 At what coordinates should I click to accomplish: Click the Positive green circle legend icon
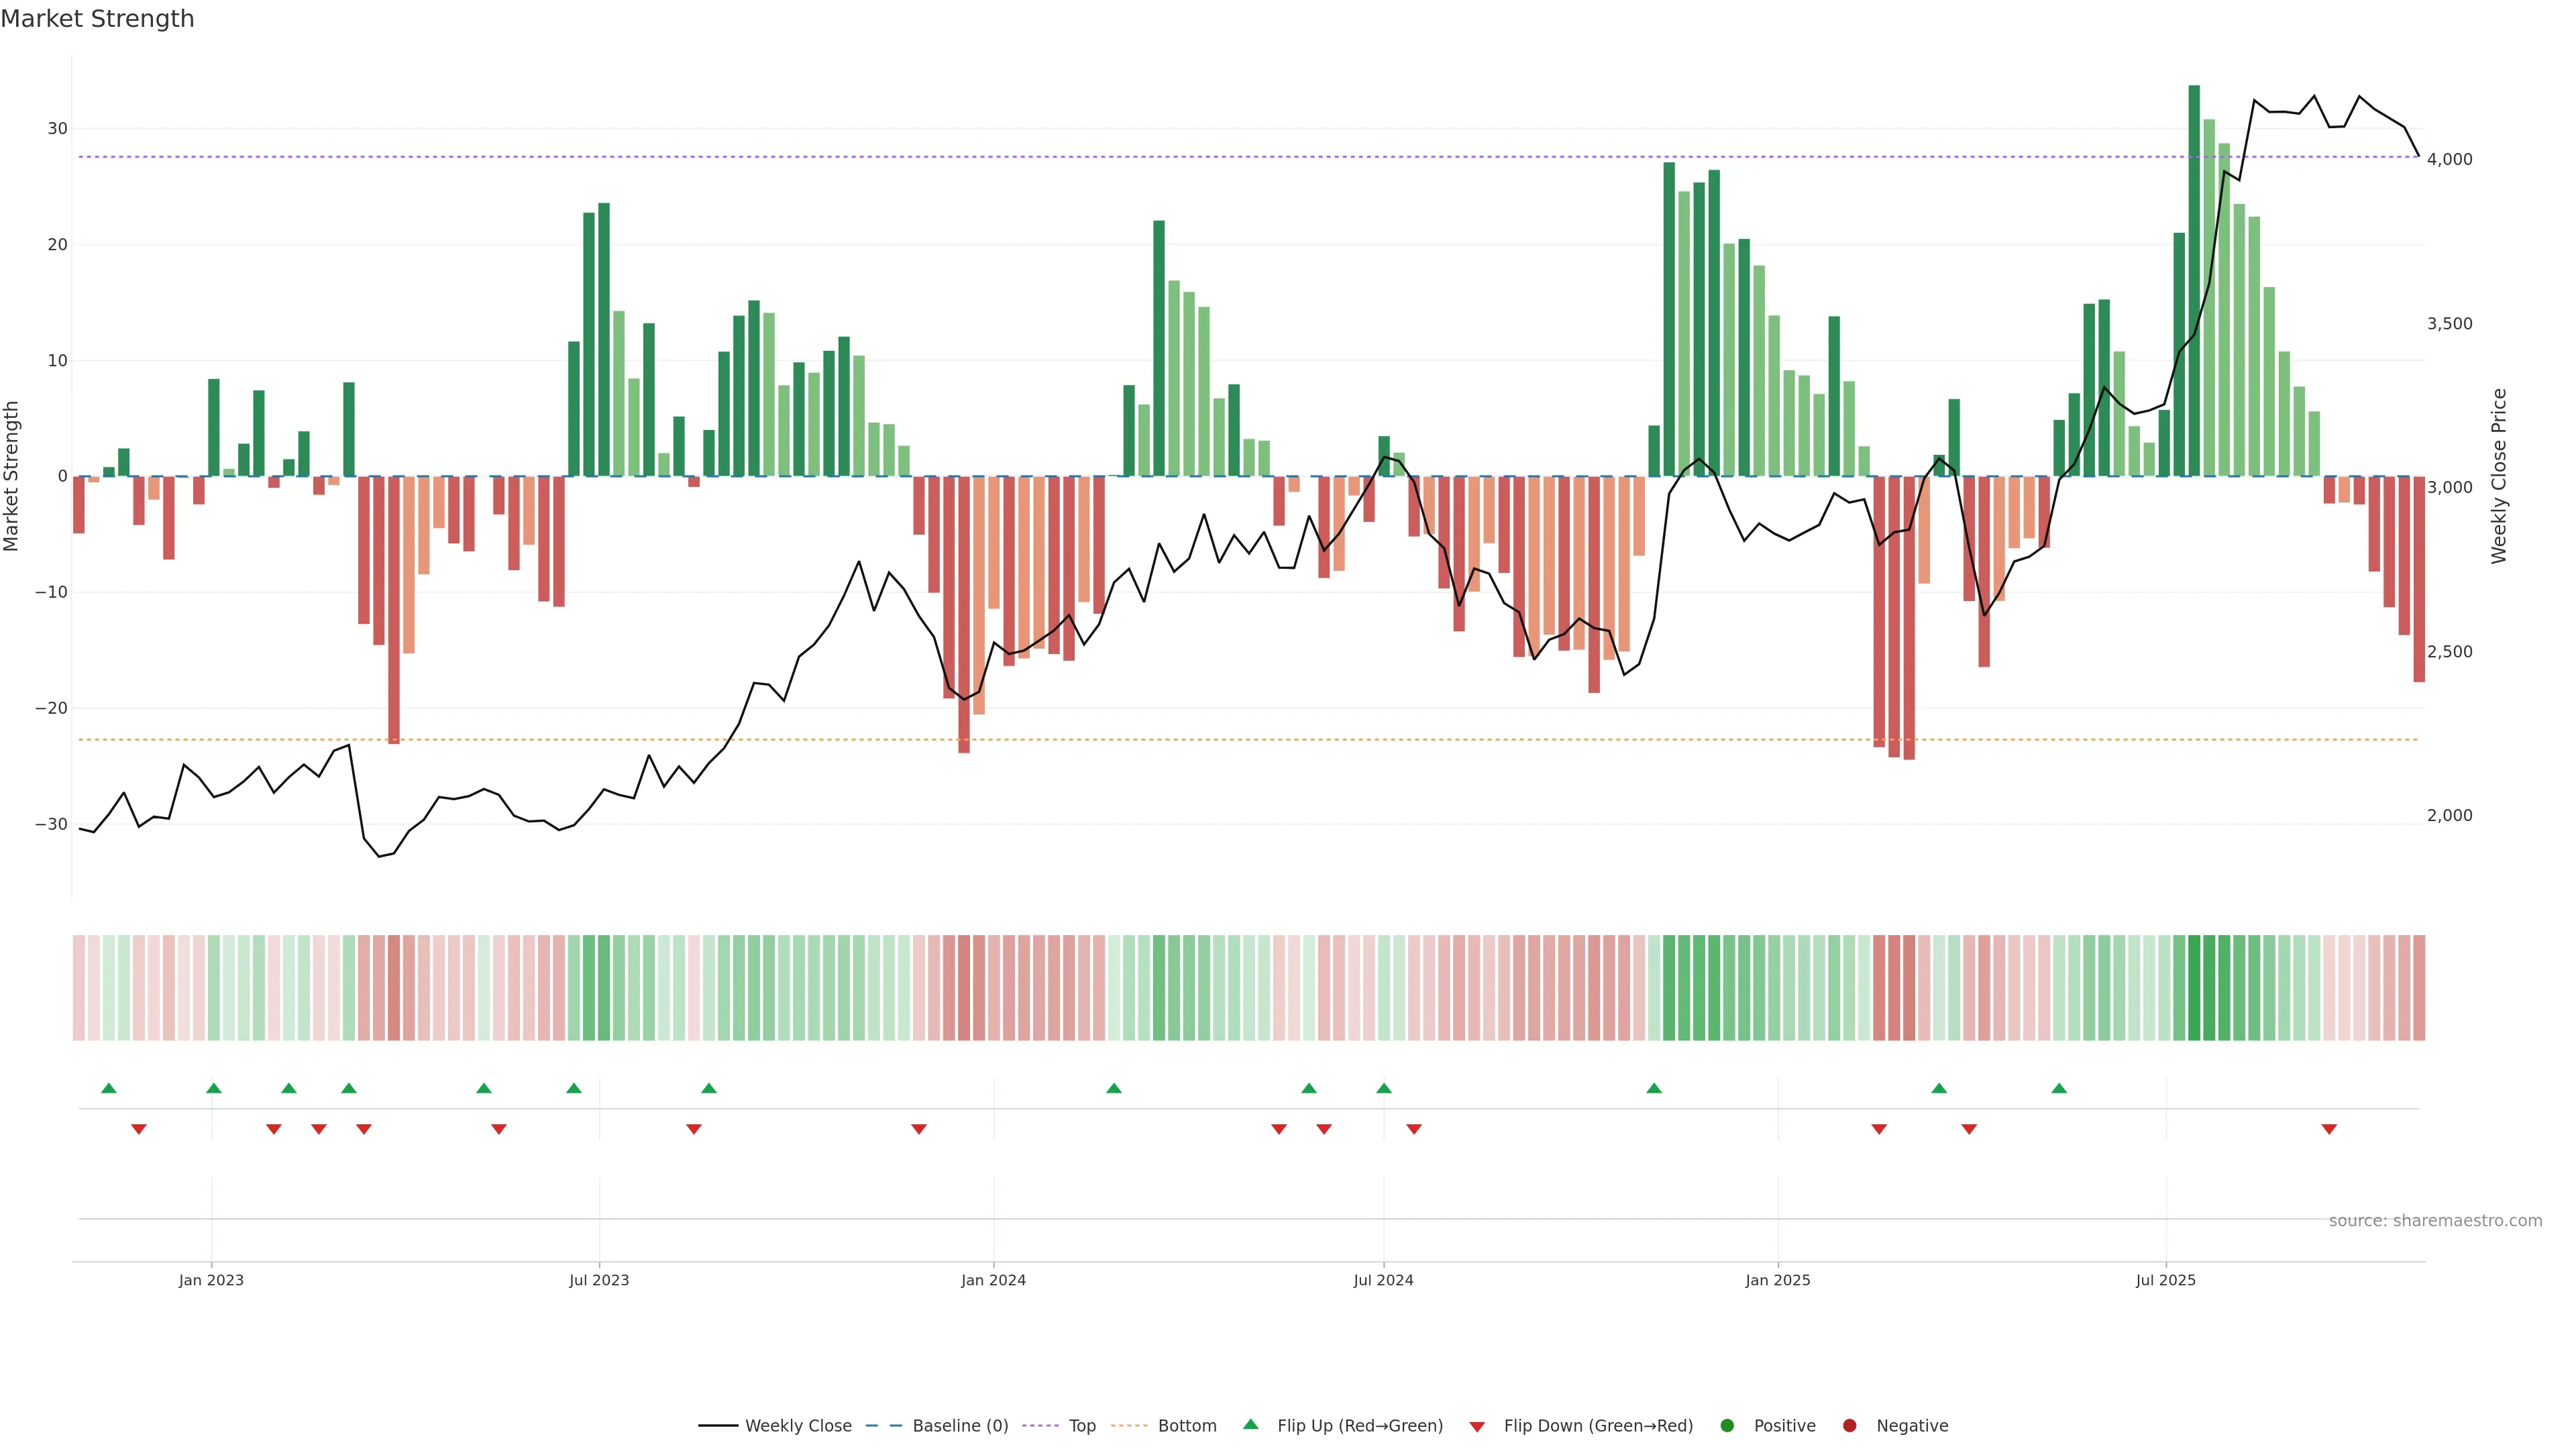click(1727, 1426)
